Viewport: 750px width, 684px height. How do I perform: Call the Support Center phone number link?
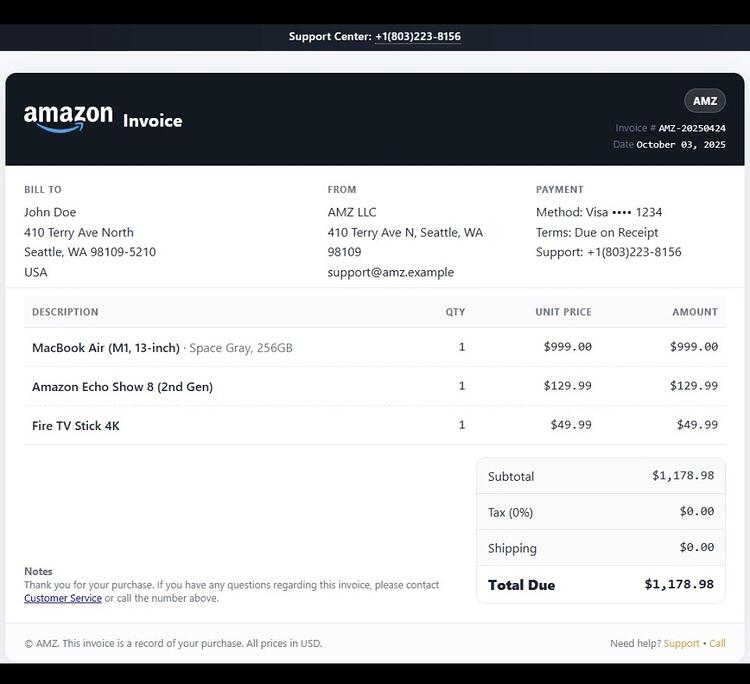pyautogui.click(x=418, y=36)
